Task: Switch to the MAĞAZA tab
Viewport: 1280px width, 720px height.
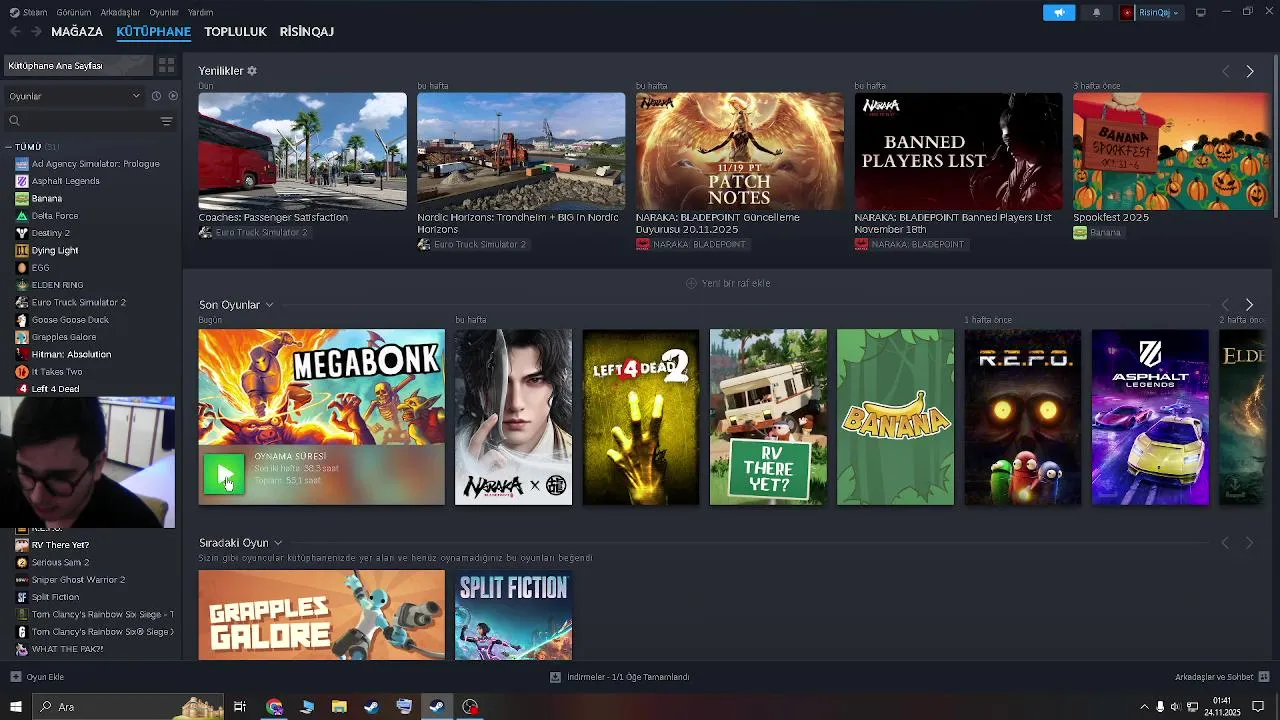Action: (77, 31)
